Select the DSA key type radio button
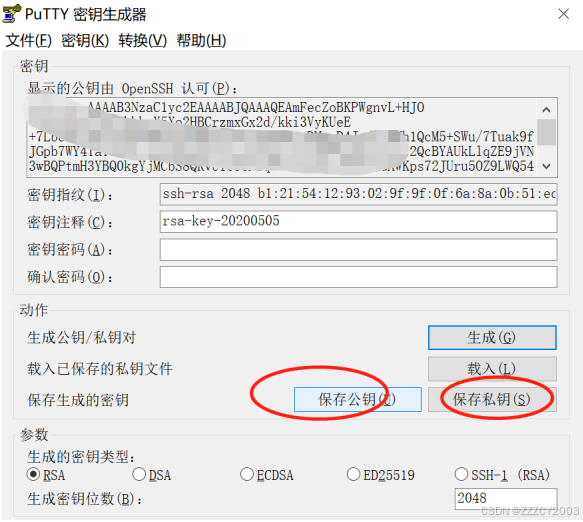 coord(139,474)
